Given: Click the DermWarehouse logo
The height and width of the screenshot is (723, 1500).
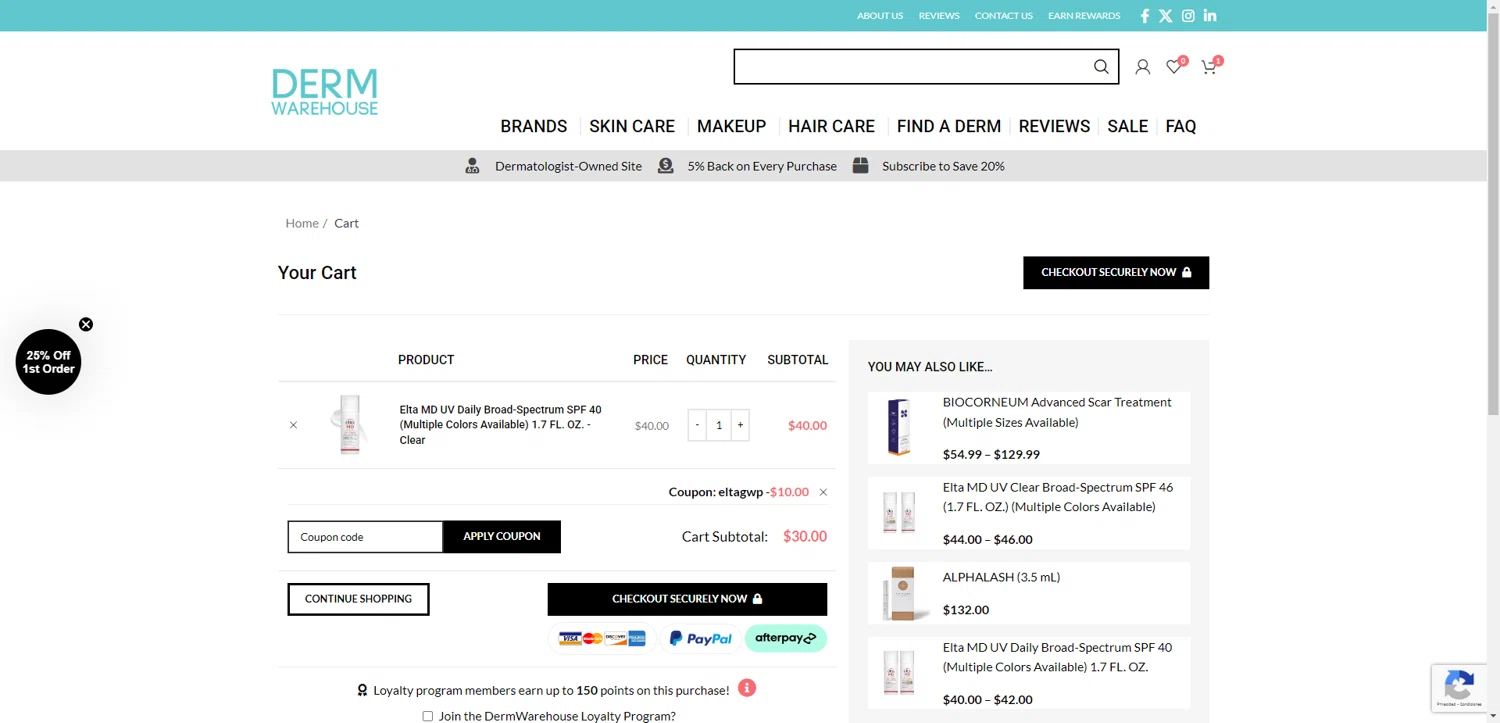Looking at the screenshot, I should 325,92.
